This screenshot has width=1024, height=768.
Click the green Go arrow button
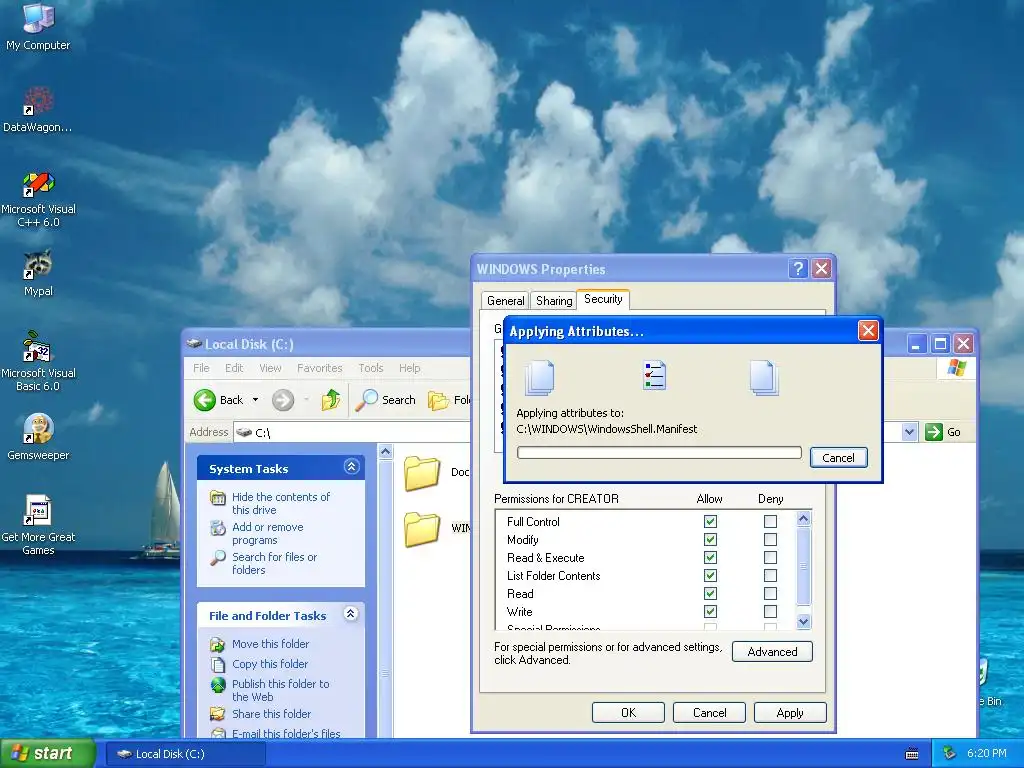934,432
